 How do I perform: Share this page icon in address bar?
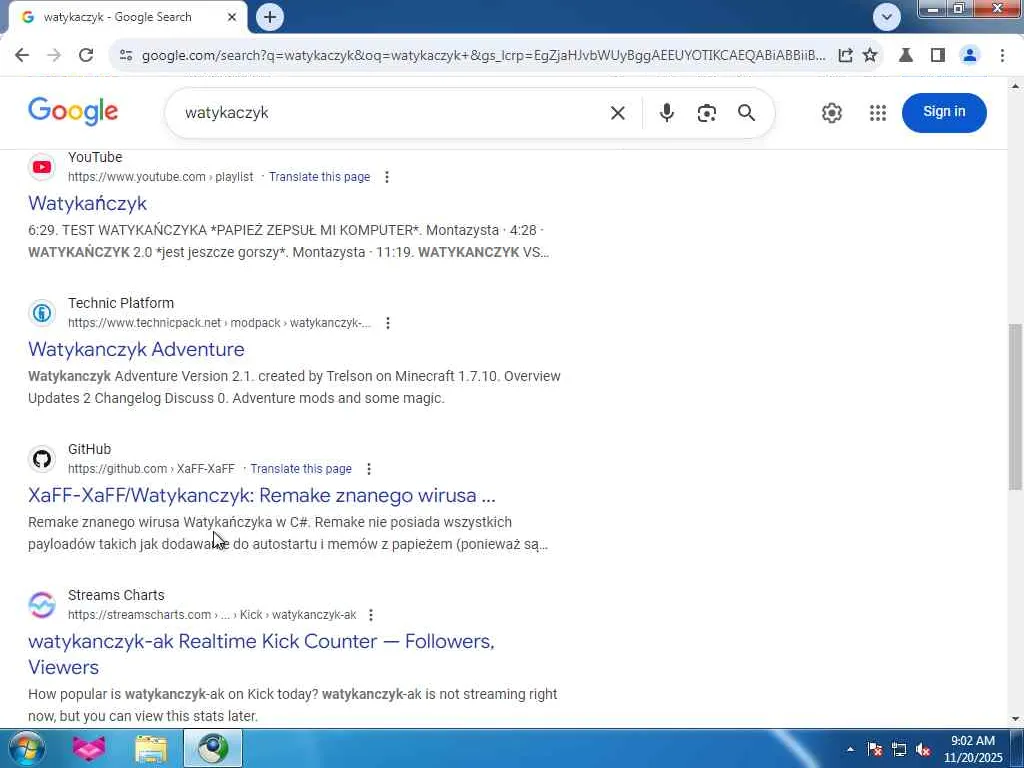point(845,56)
